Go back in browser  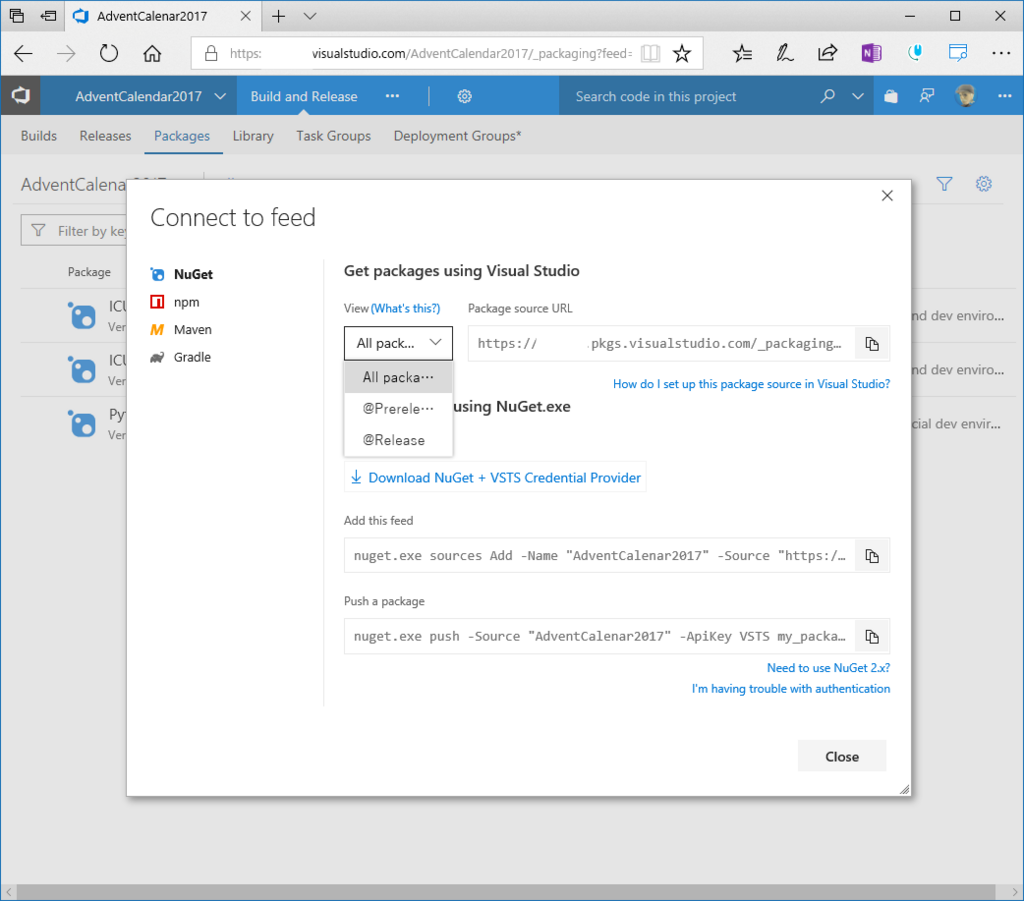point(24,53)
